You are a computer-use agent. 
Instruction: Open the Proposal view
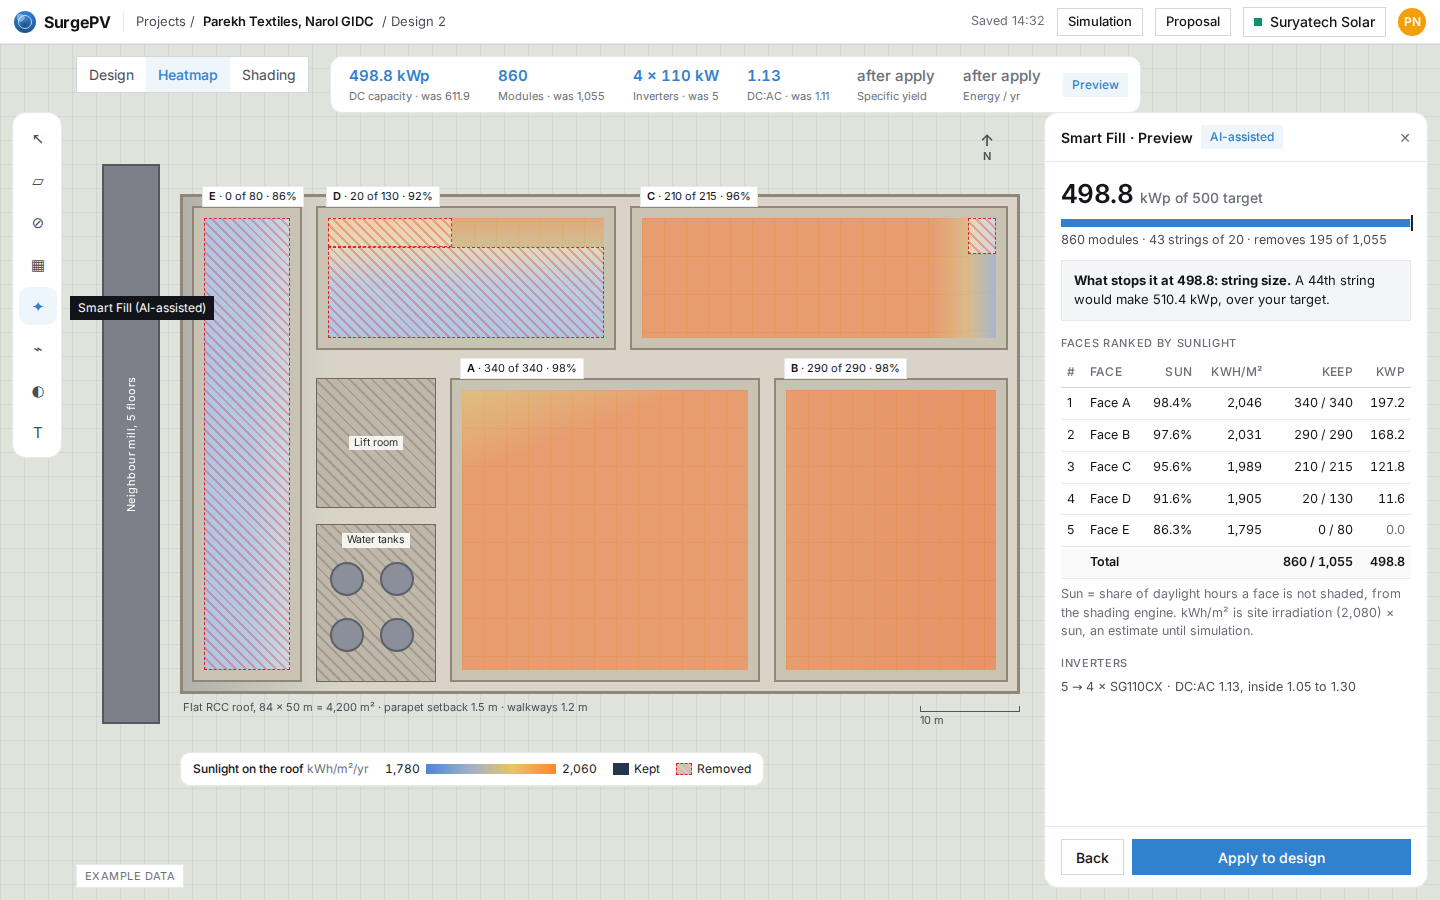tap(1193, 22)
